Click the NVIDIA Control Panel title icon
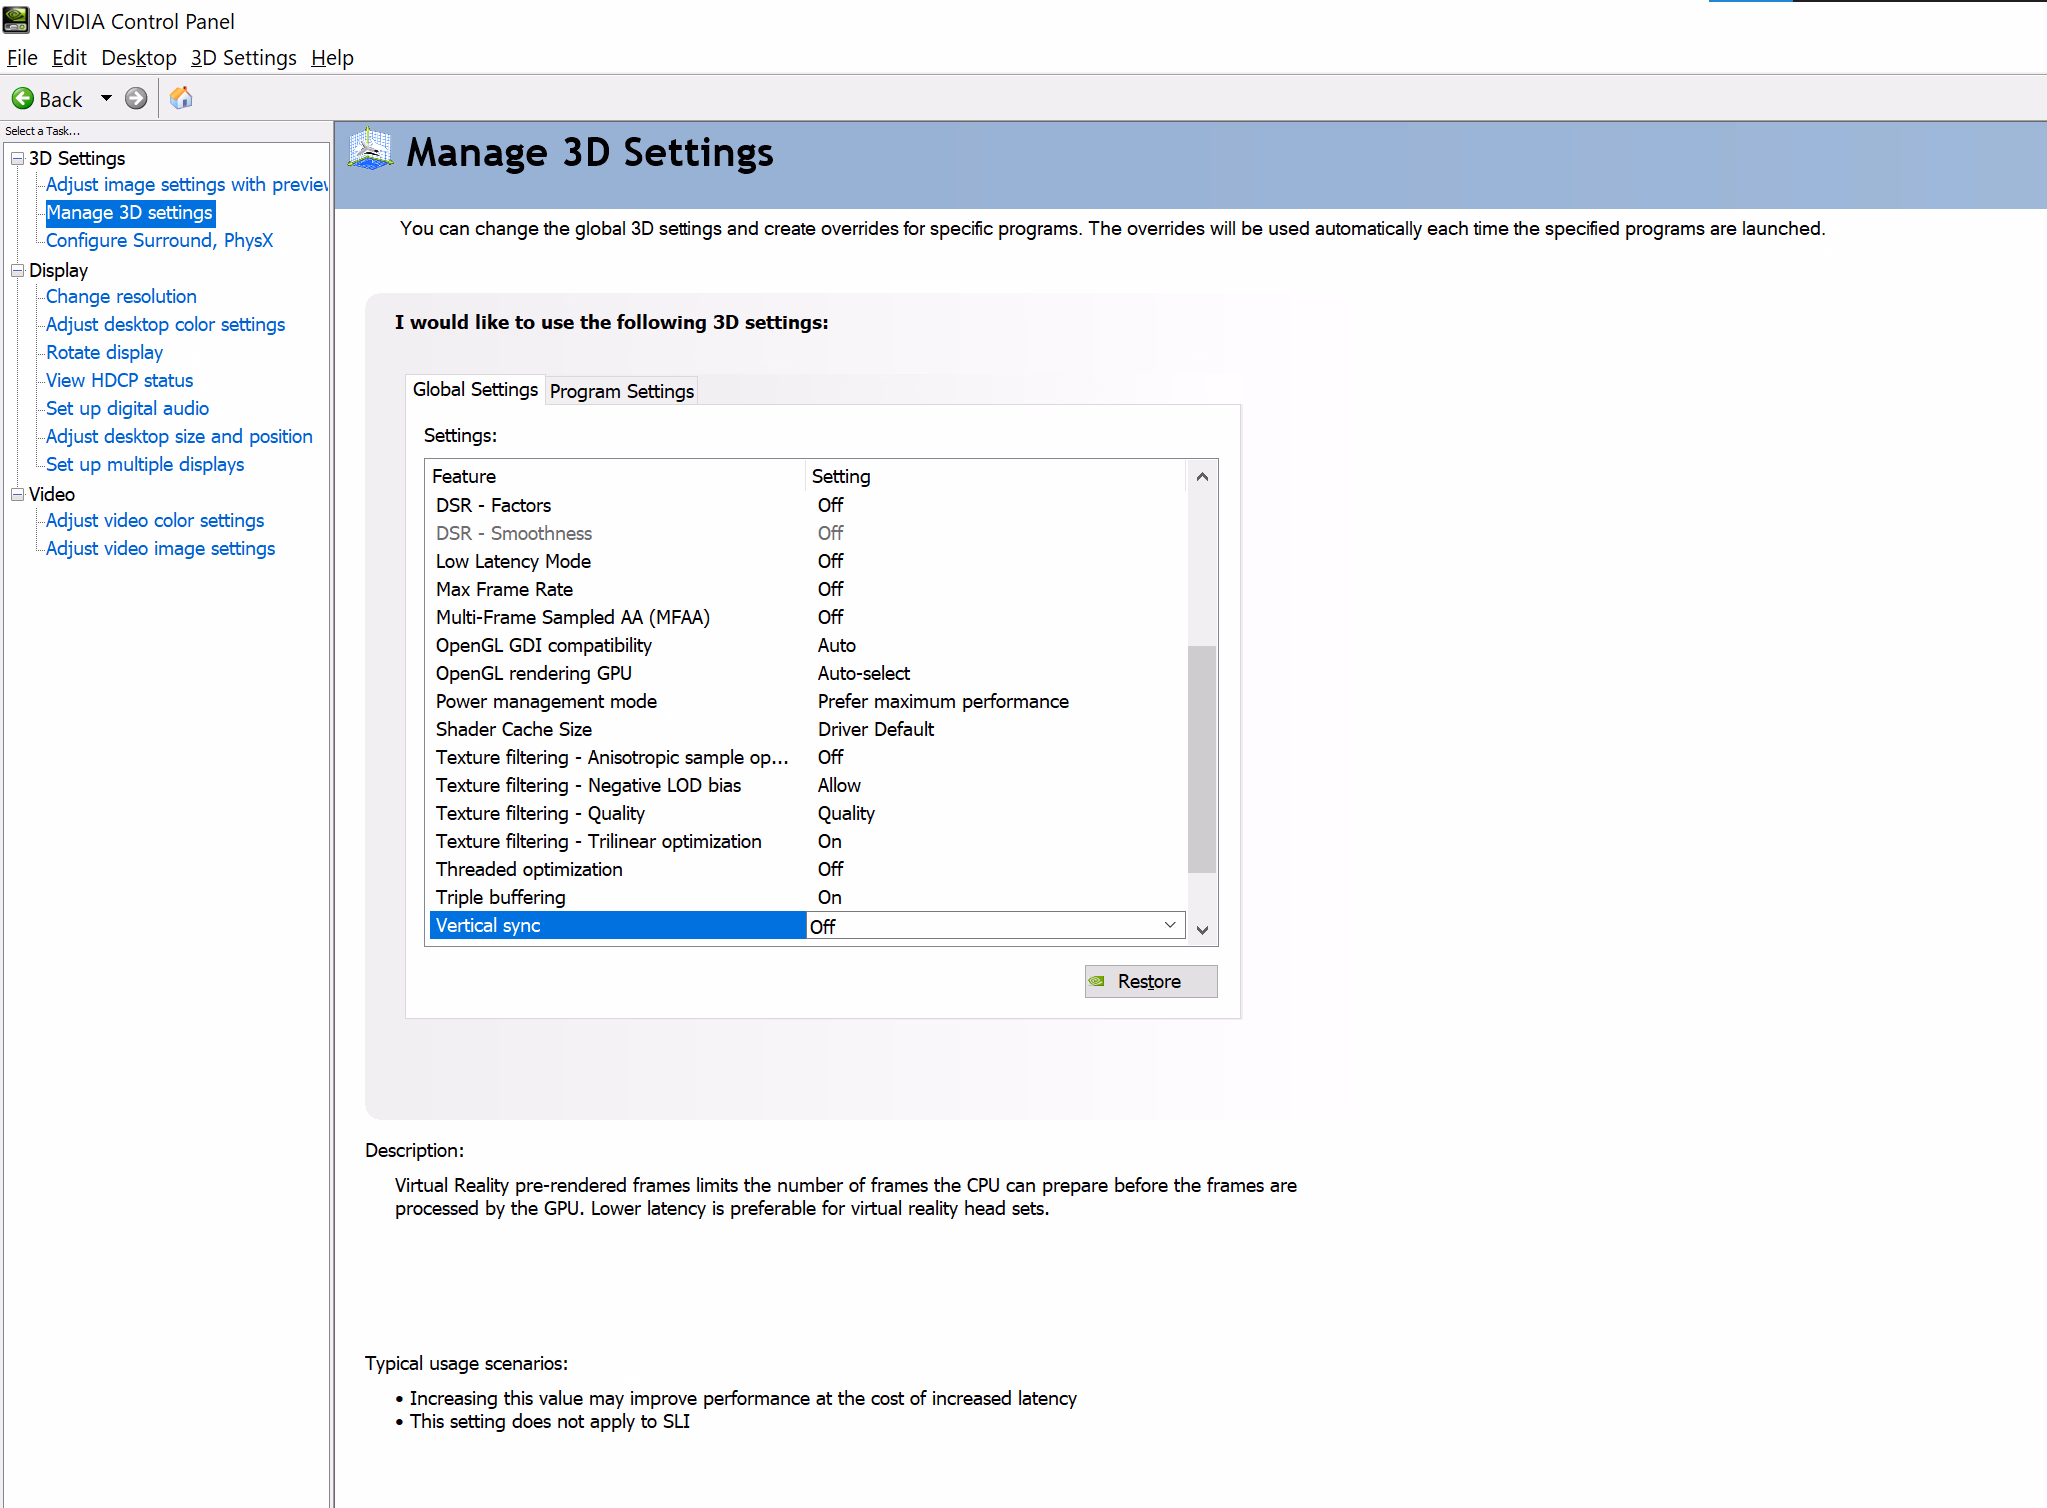The width and height of the screenshot is (2047, 1508). [16, 20]
